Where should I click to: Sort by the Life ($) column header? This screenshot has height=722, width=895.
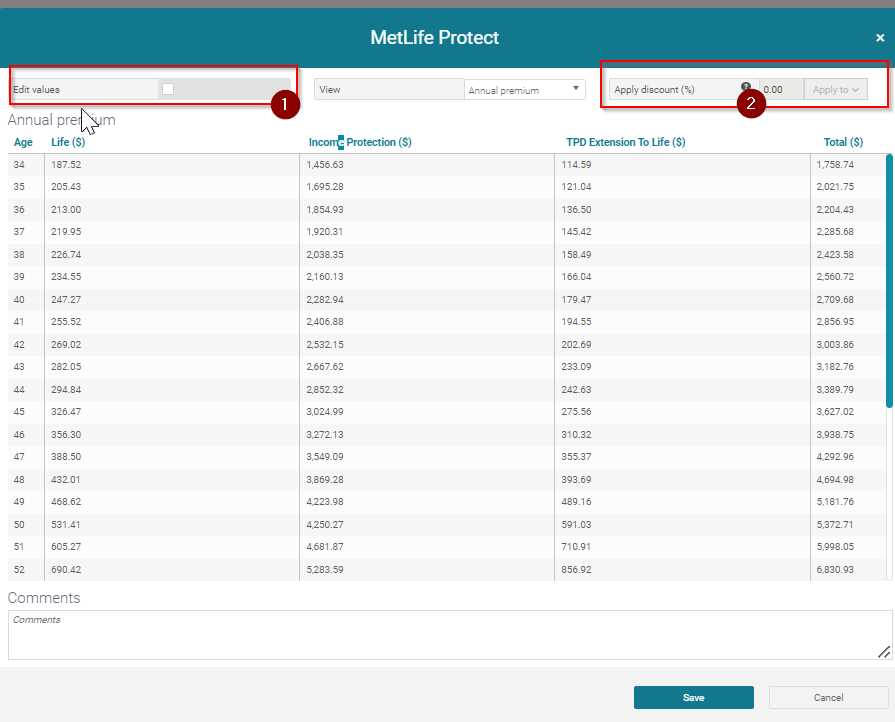[68, 142]
